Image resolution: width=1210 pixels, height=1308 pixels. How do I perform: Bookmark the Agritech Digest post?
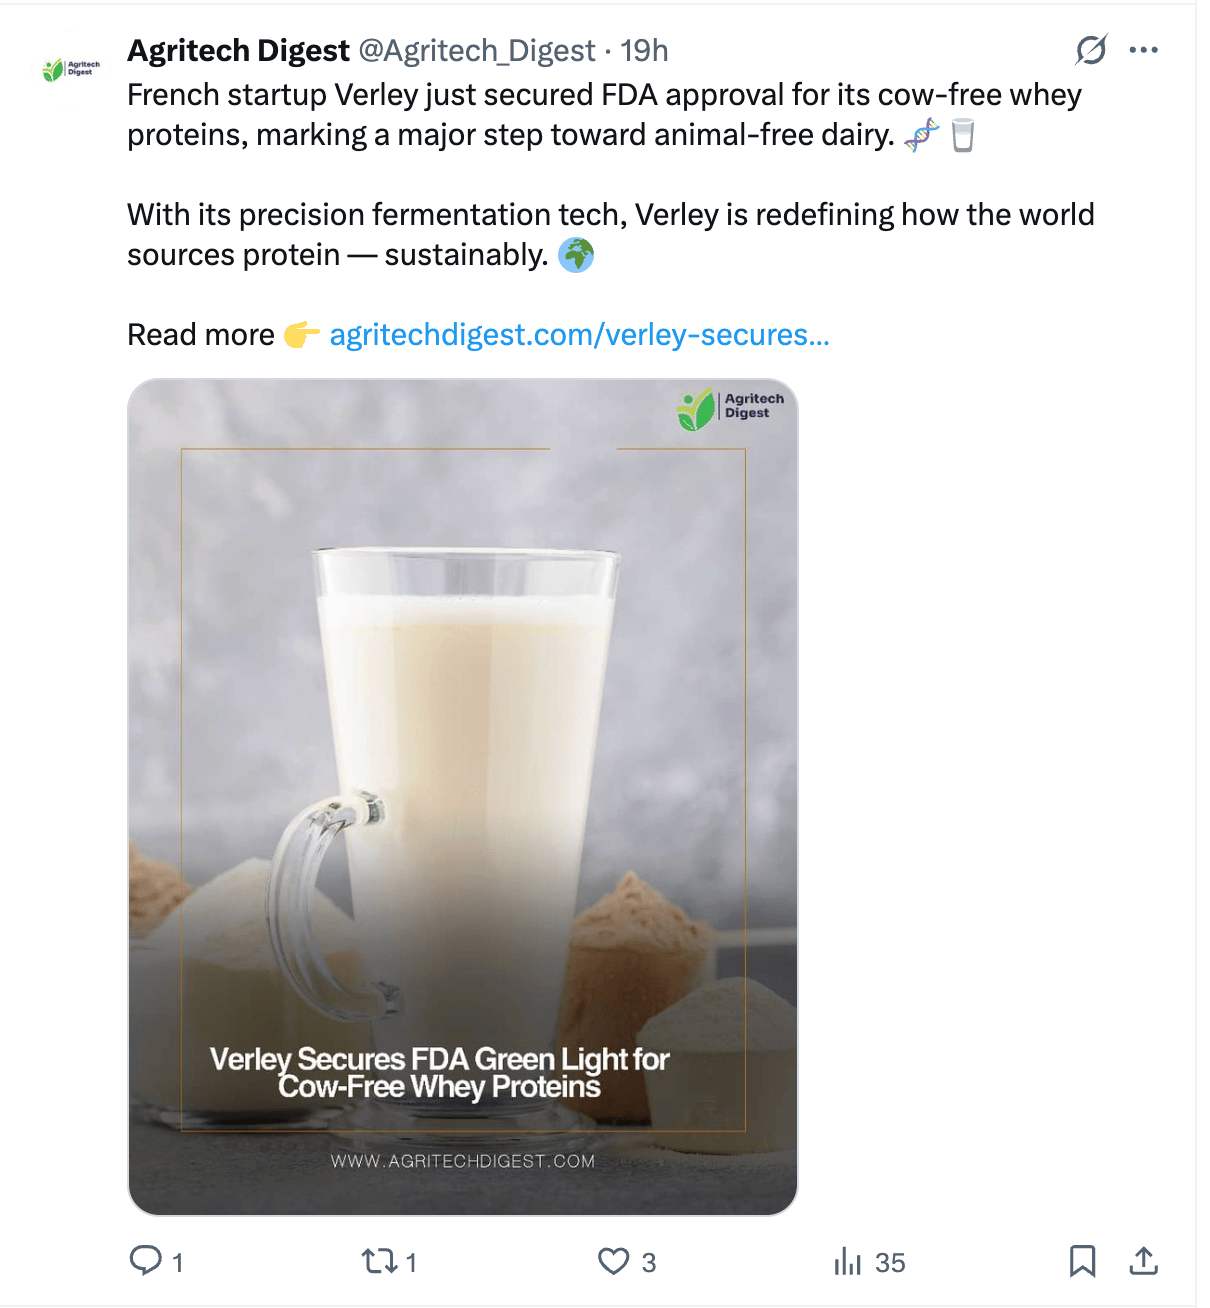1082,1261
